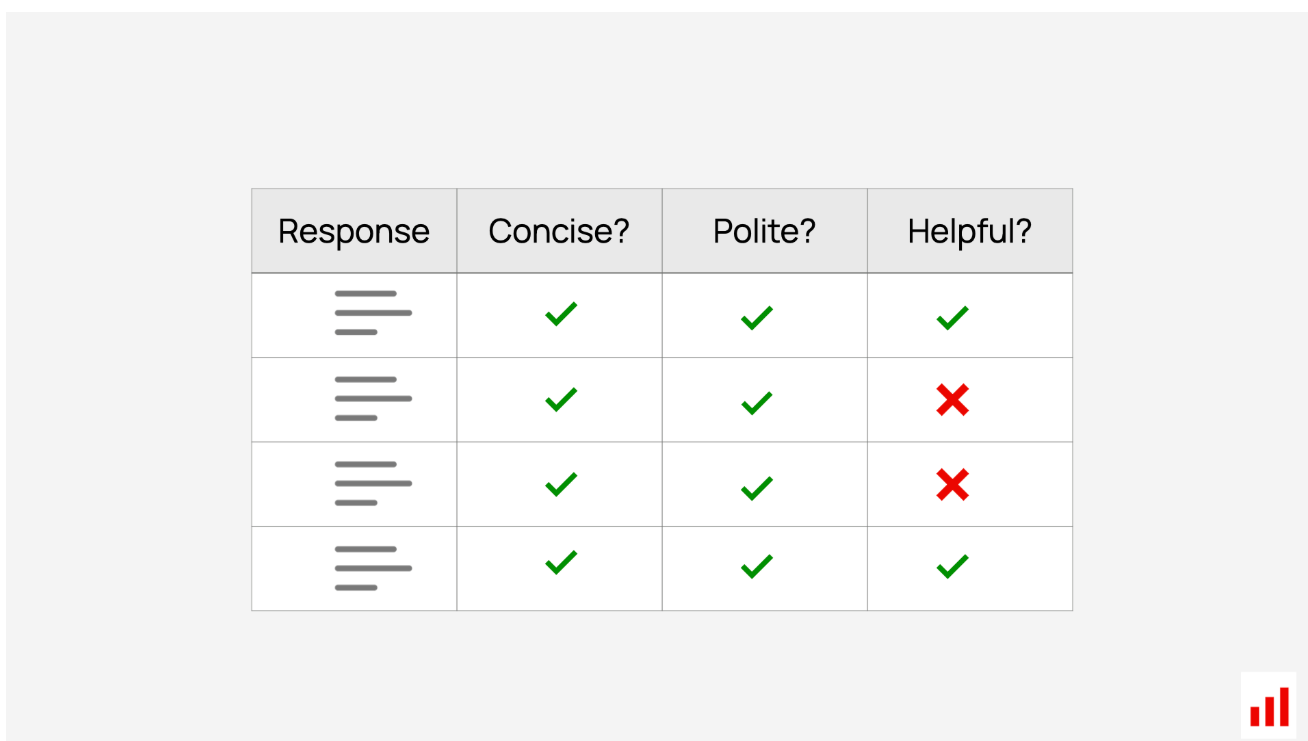Screen dimensions: 1308x741
Task: Click third row Concise green checkmark
Action: 561,484
